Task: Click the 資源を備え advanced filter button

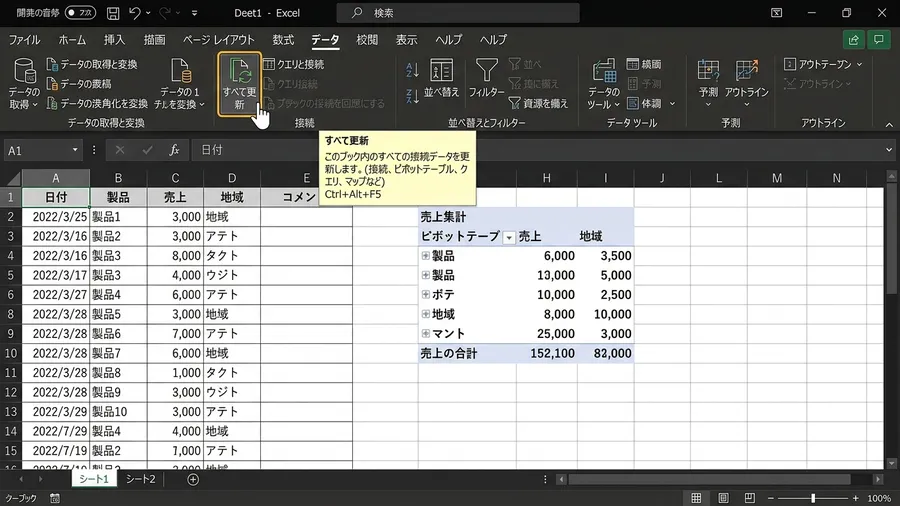Action: coord(538,103)
